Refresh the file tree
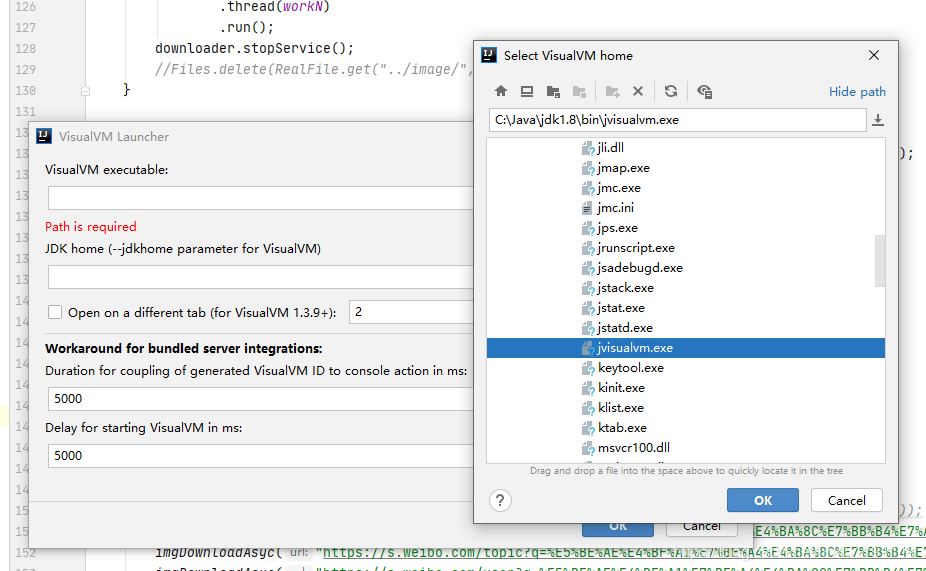 (671, 91)
